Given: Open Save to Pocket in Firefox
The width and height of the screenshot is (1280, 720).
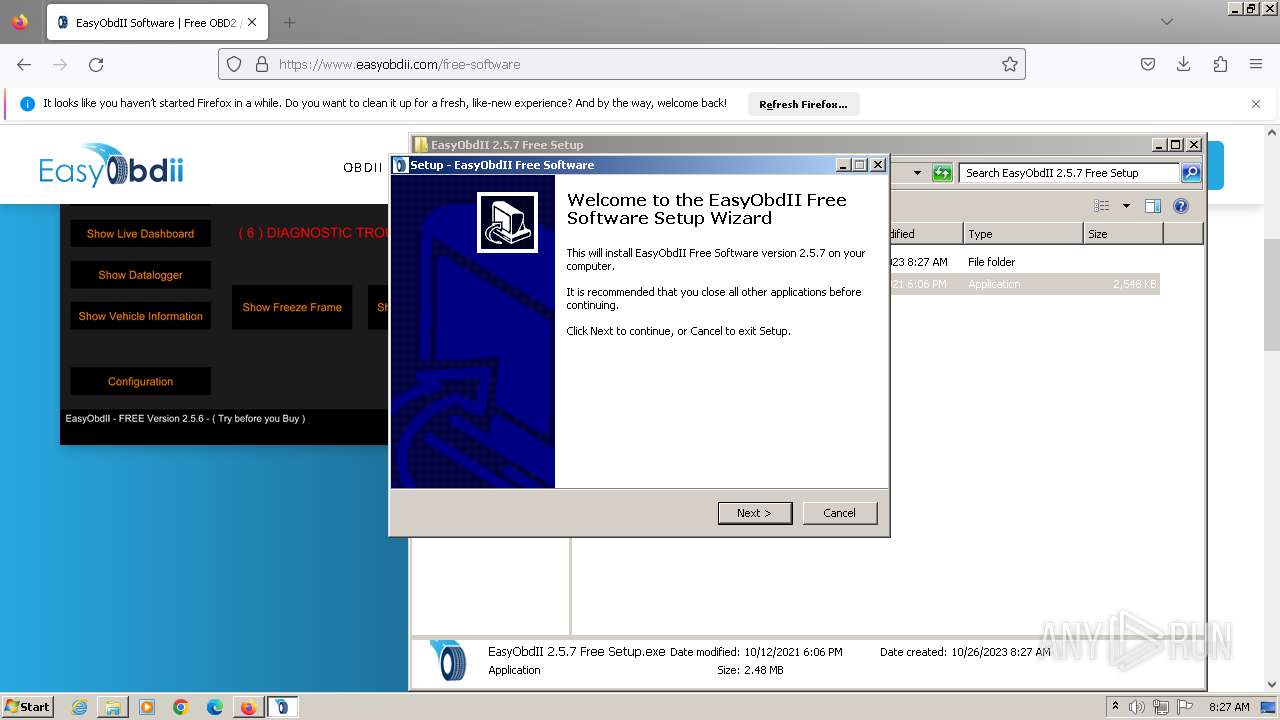Looking at the screenshot, I should (x=1148, y=64).
